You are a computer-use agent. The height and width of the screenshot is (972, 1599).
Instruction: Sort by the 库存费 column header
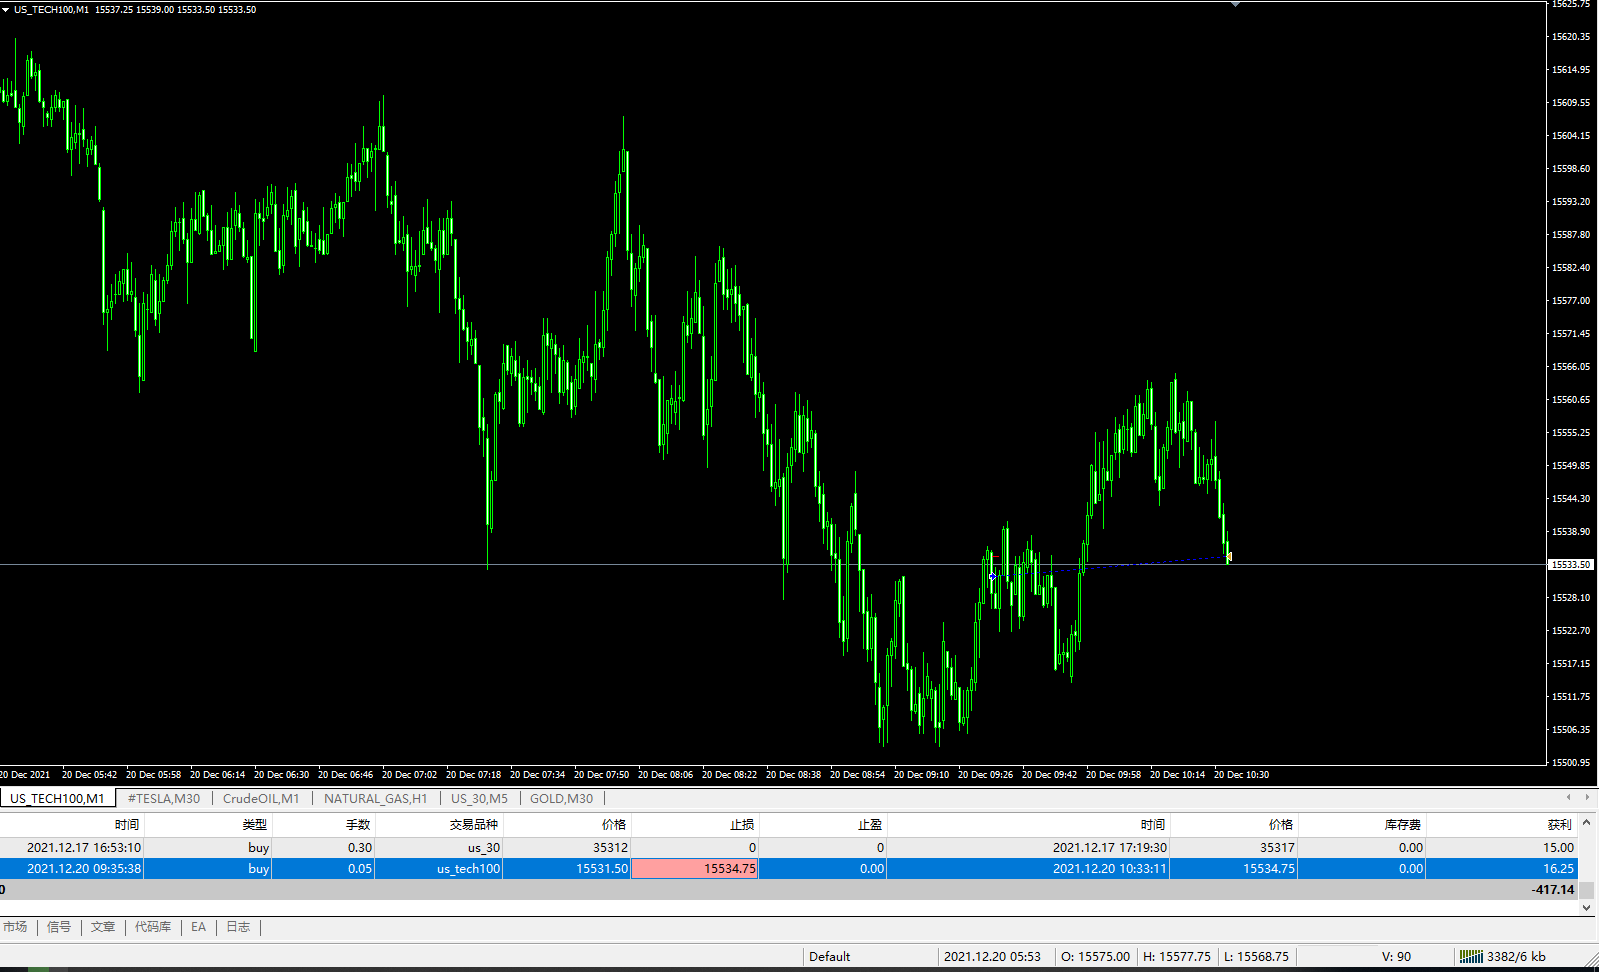[1361, 825]
